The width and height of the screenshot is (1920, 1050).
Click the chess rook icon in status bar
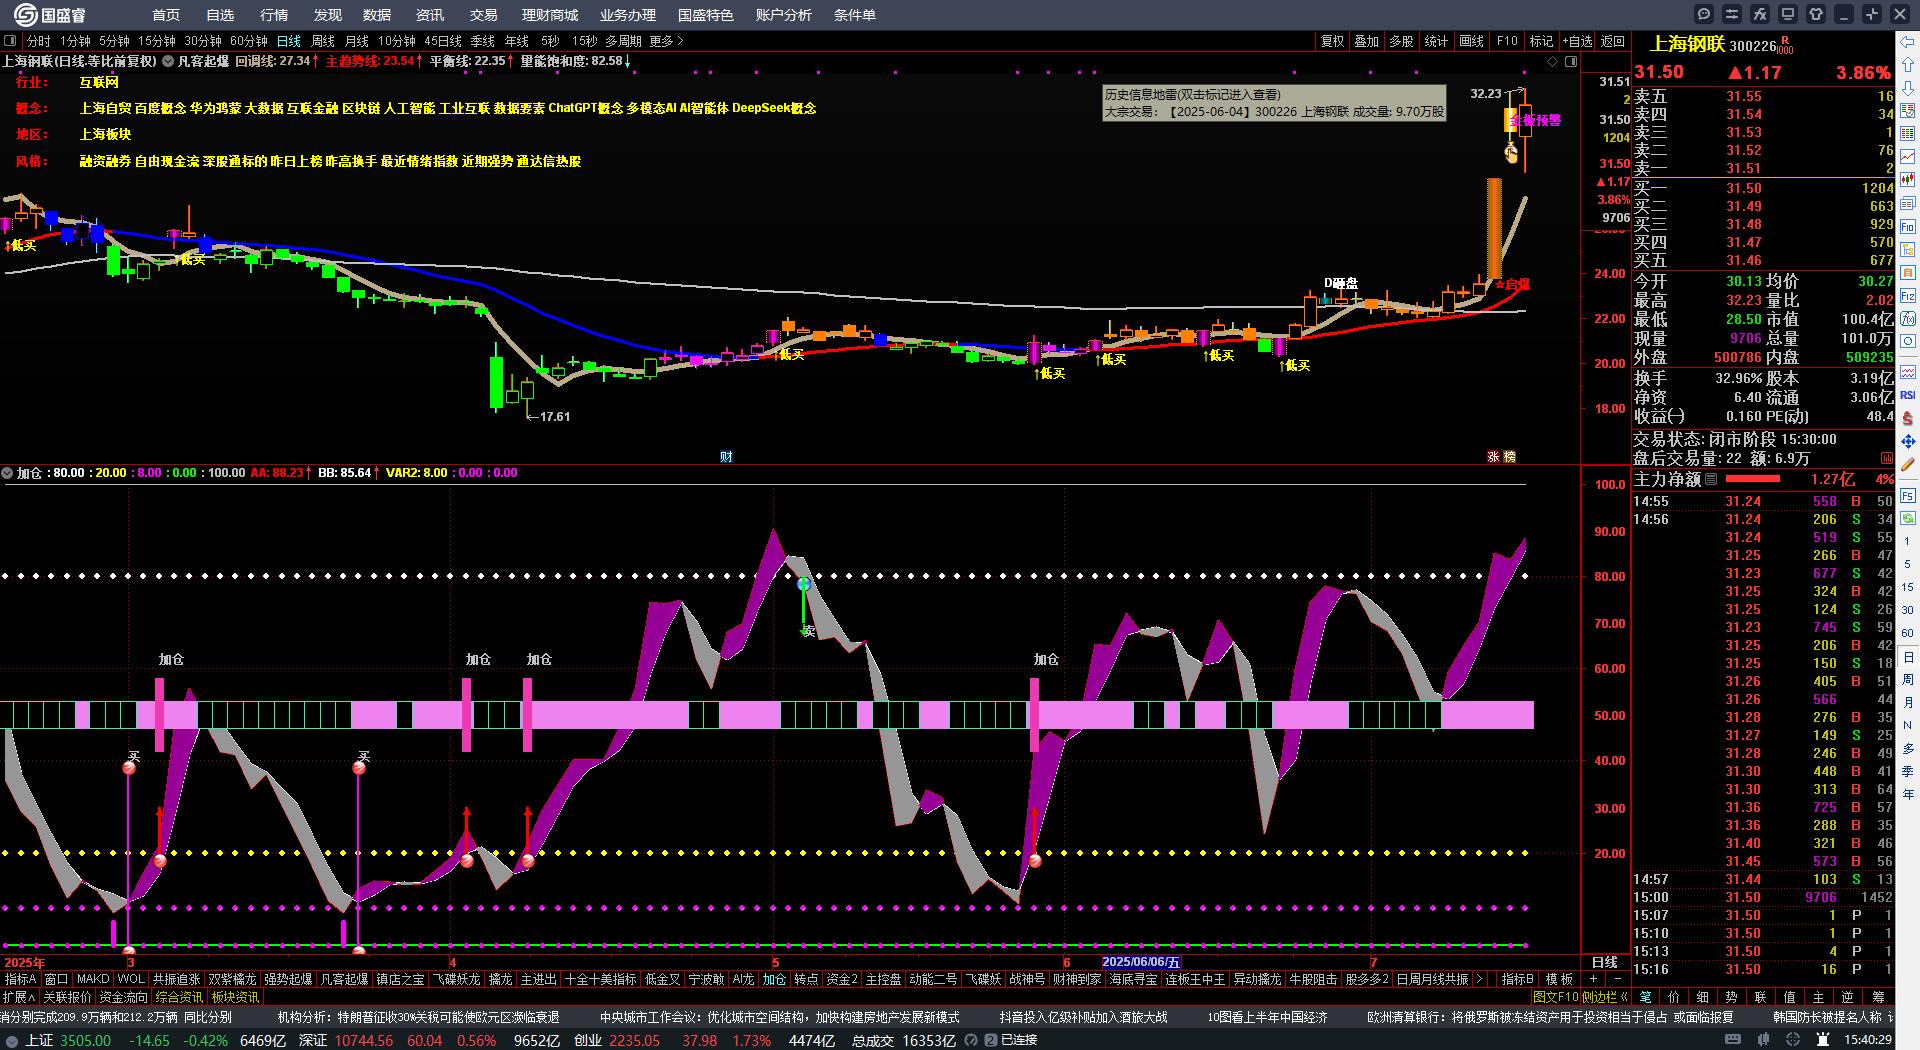[x=1825, y=1040]
